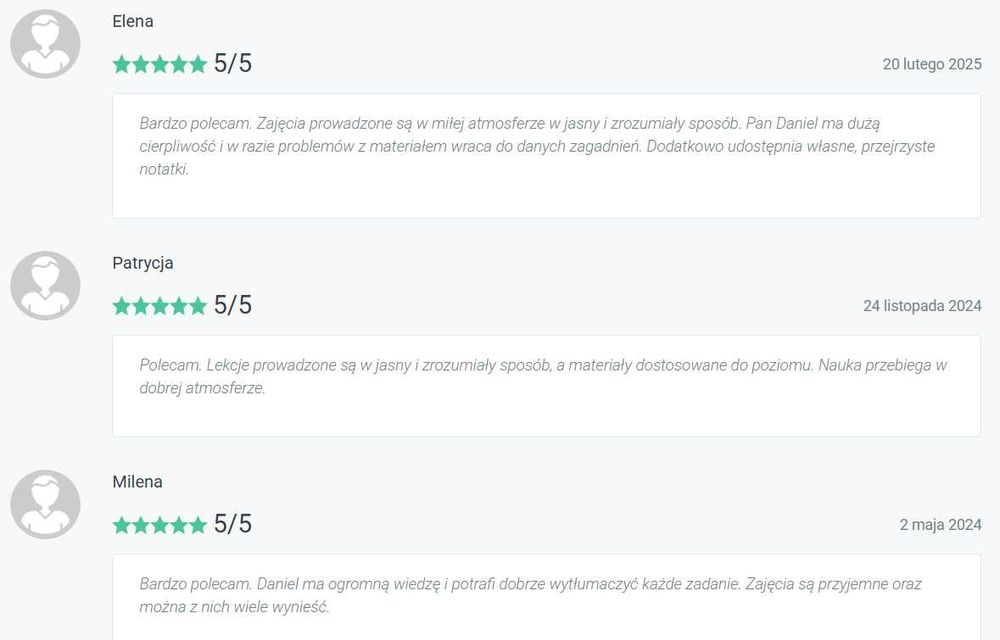Click Milena's review text box
The image size is (1000, 640).
(547, 597)
